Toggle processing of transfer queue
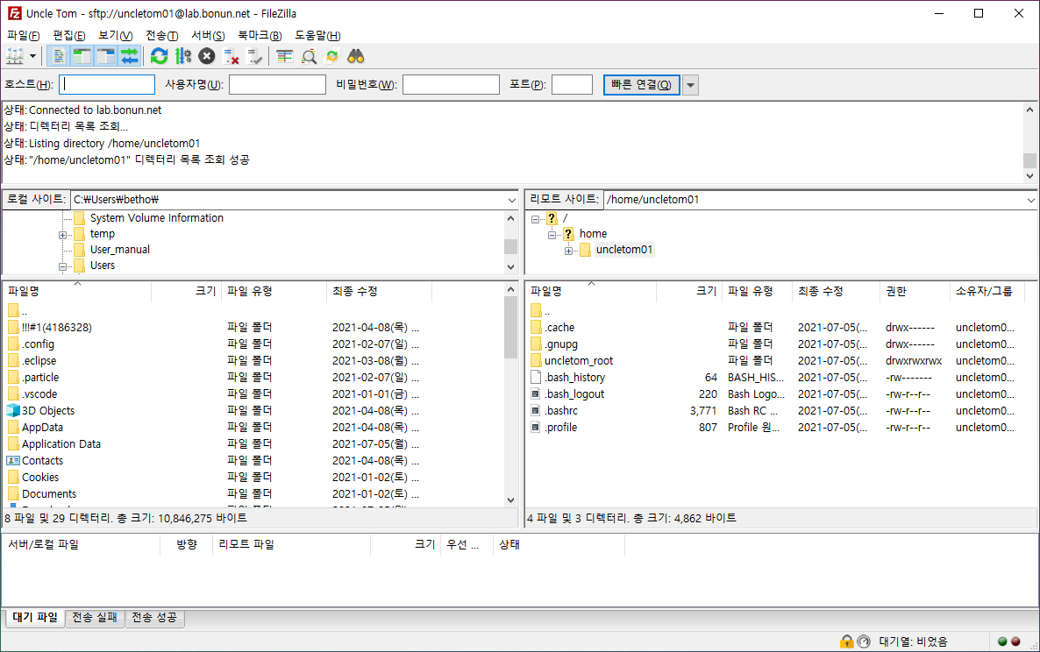 (x=183, y=56)
